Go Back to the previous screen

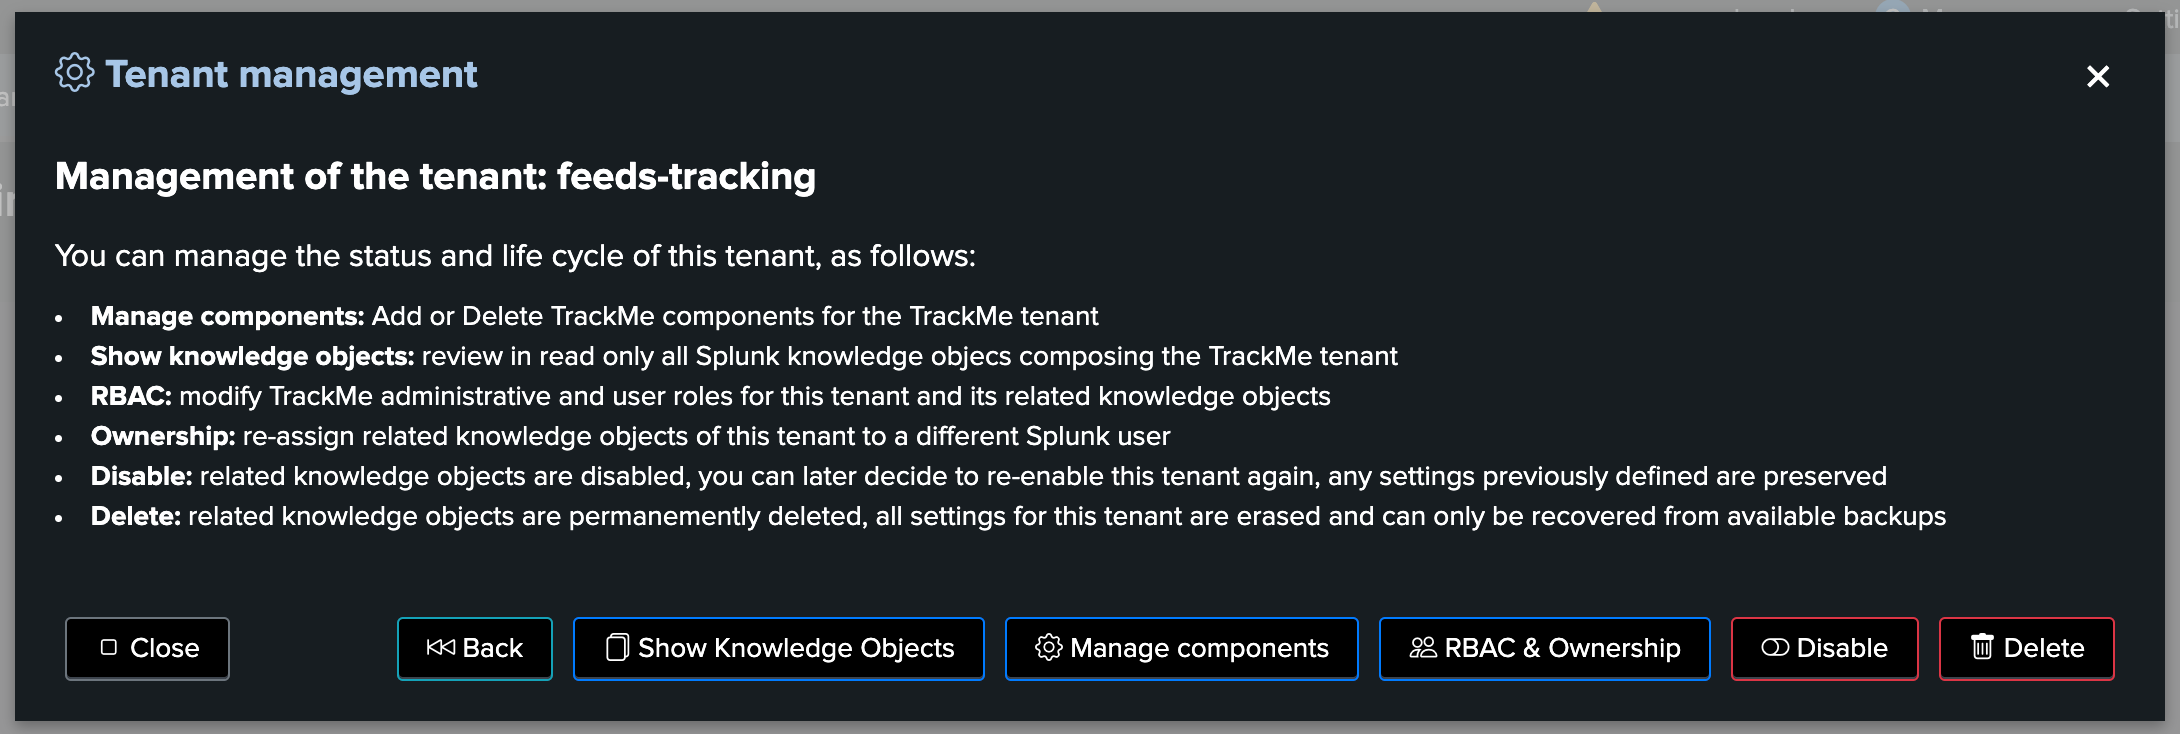point(475,649)
